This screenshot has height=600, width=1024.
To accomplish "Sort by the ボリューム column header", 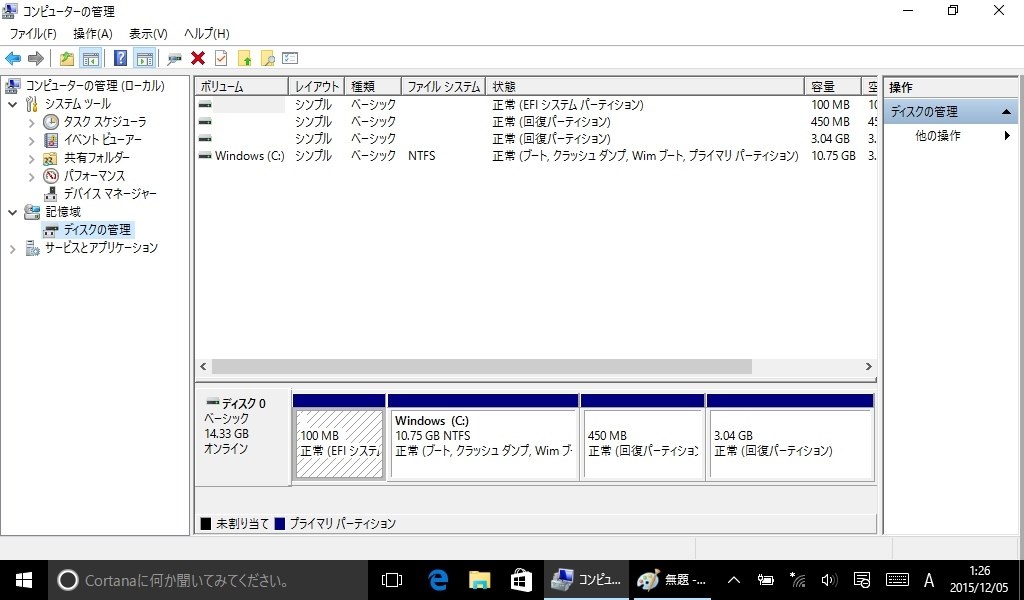I will pyautogui.click(x=242, y=86).
